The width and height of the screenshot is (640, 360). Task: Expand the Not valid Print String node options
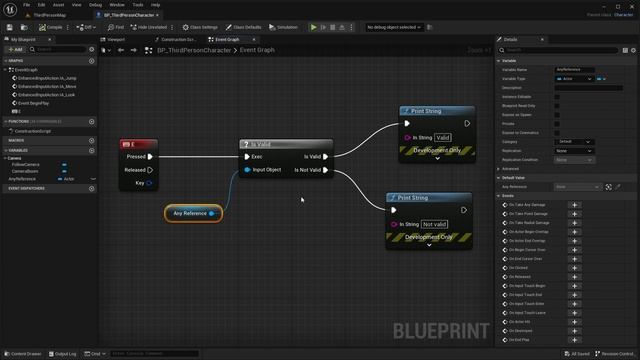point(429,245)
